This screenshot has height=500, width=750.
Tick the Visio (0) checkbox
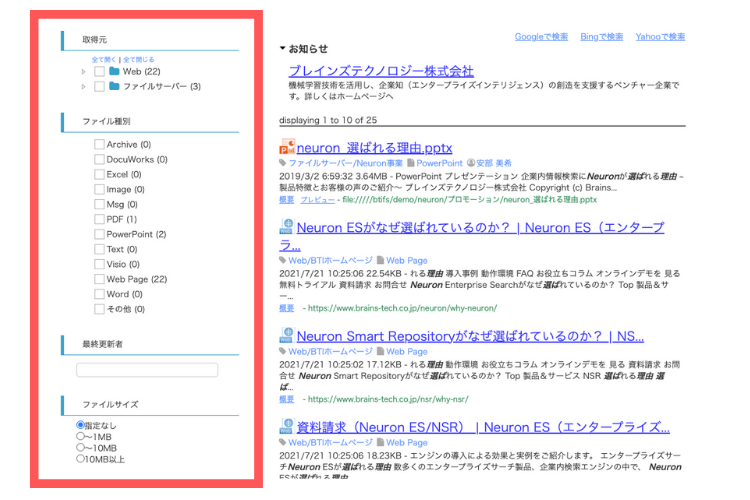coord(99,264)
